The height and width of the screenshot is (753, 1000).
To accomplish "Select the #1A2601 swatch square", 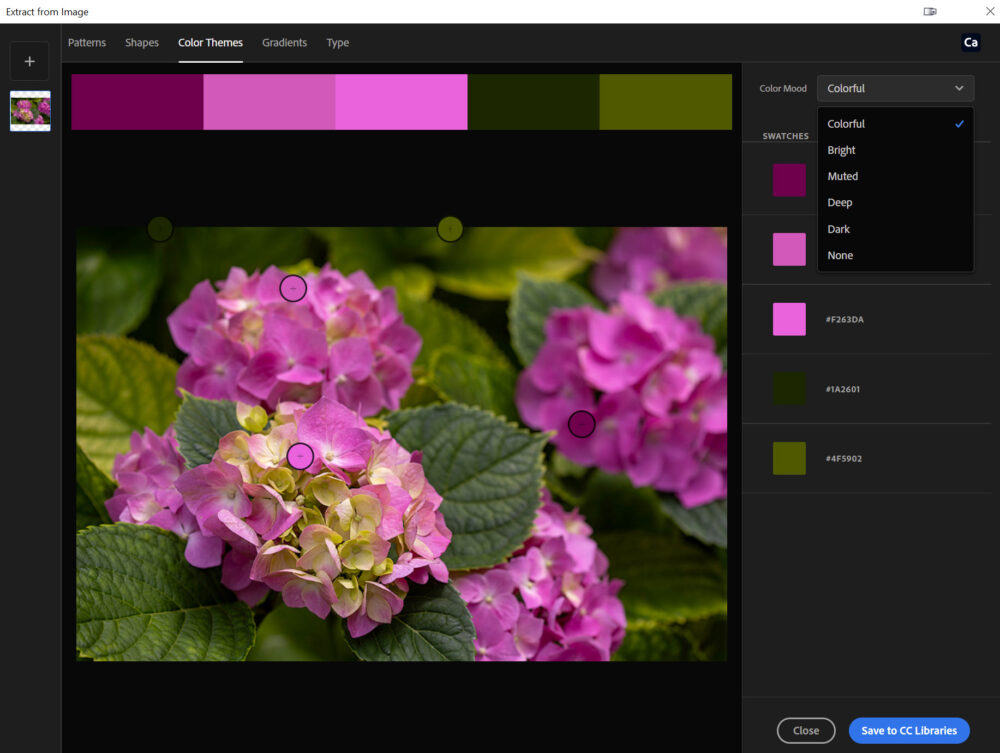I will coord(789,388).
